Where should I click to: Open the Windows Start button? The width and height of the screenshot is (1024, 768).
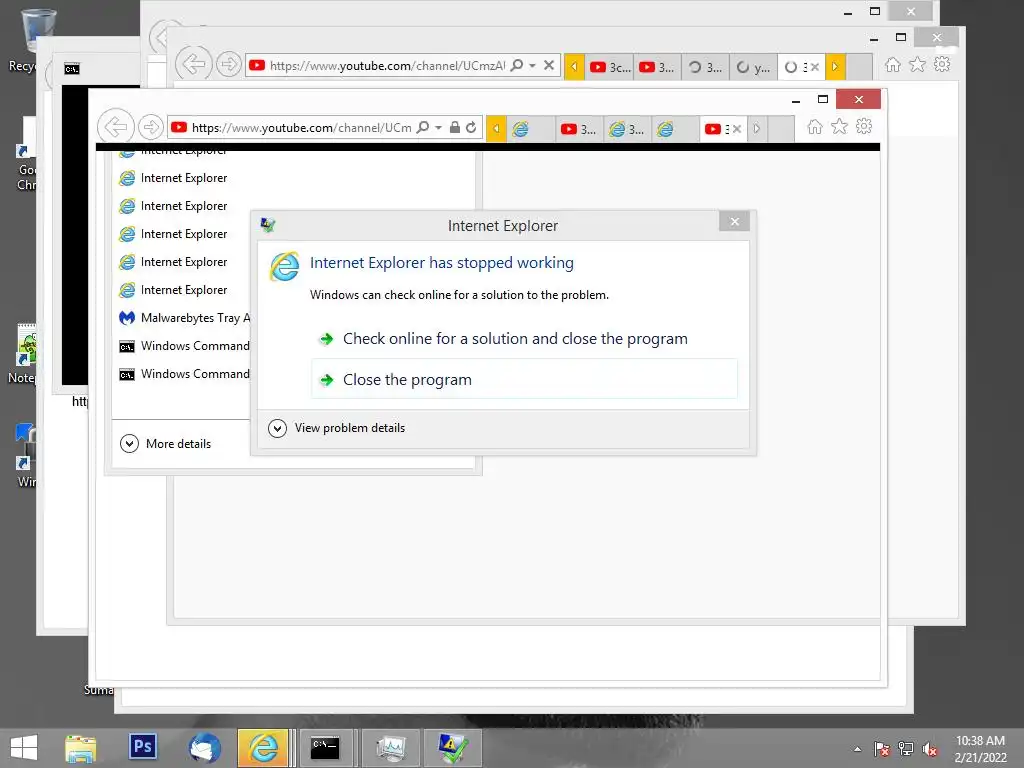(x=24, y=748)
